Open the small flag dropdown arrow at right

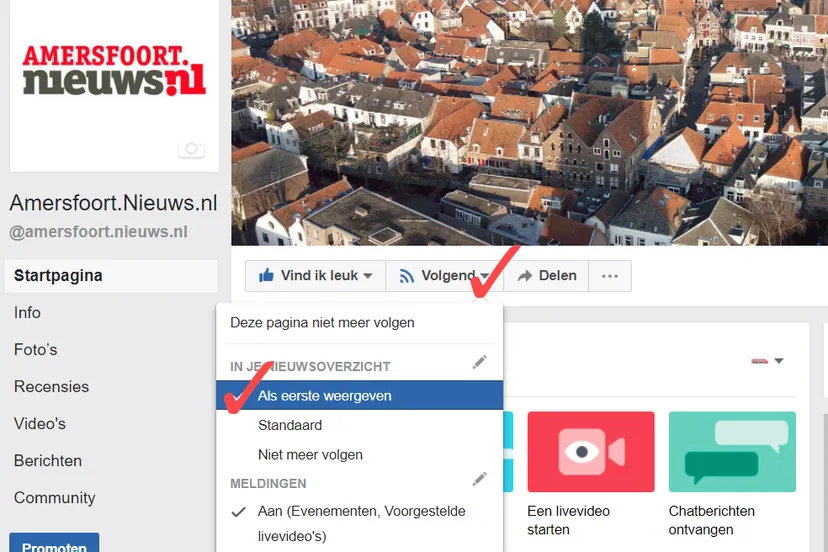pos(778,361)
